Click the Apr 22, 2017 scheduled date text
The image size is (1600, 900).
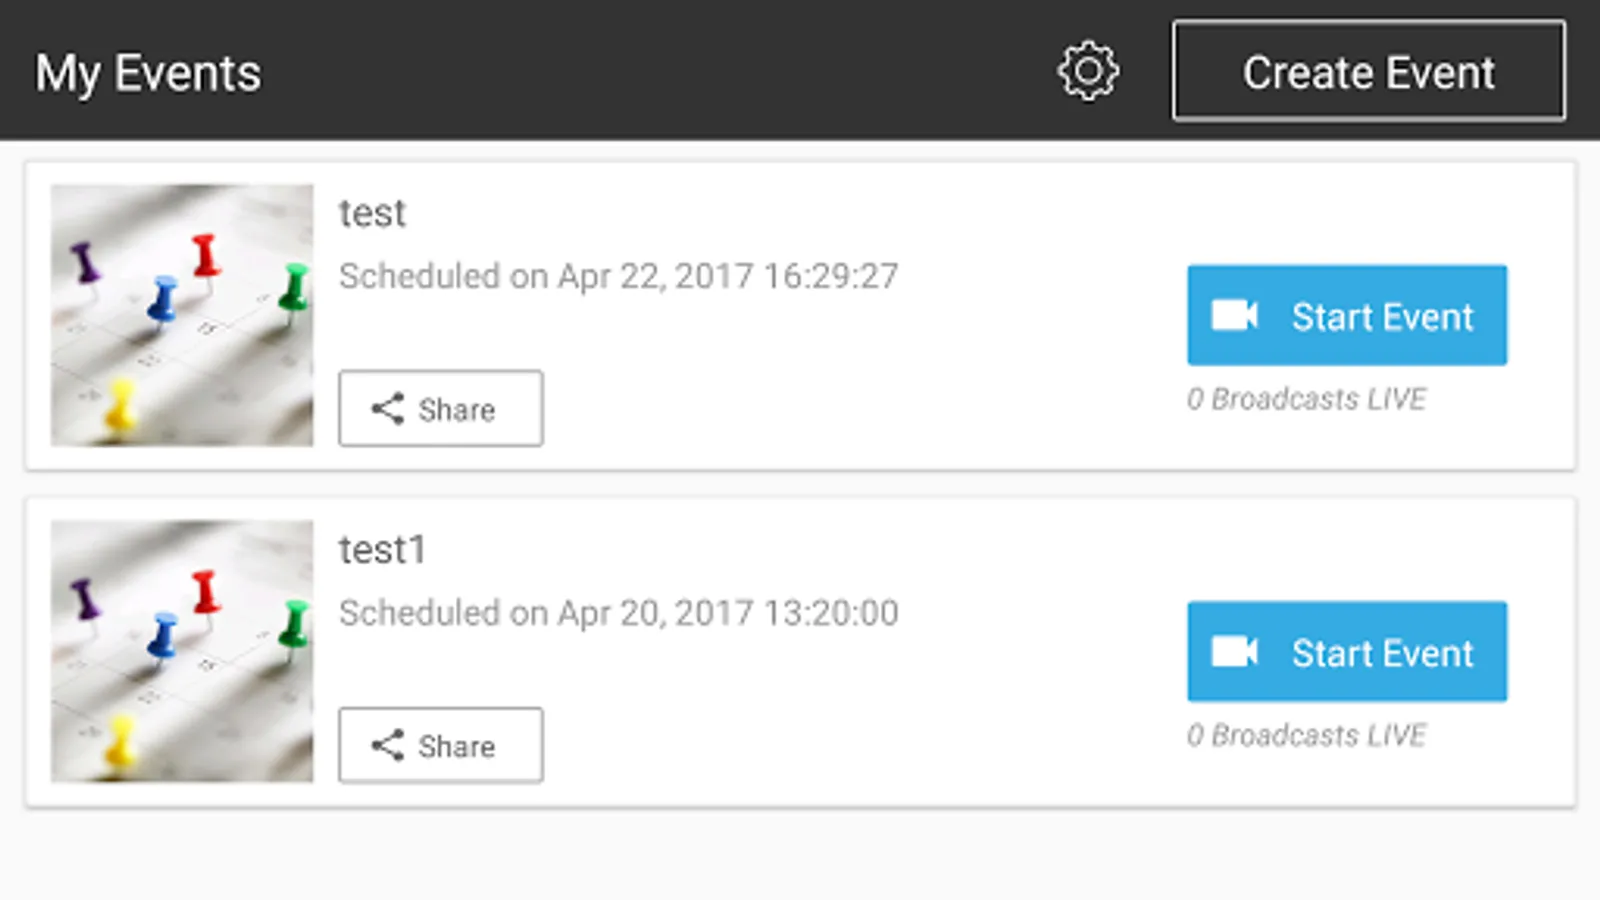(618, 276)
